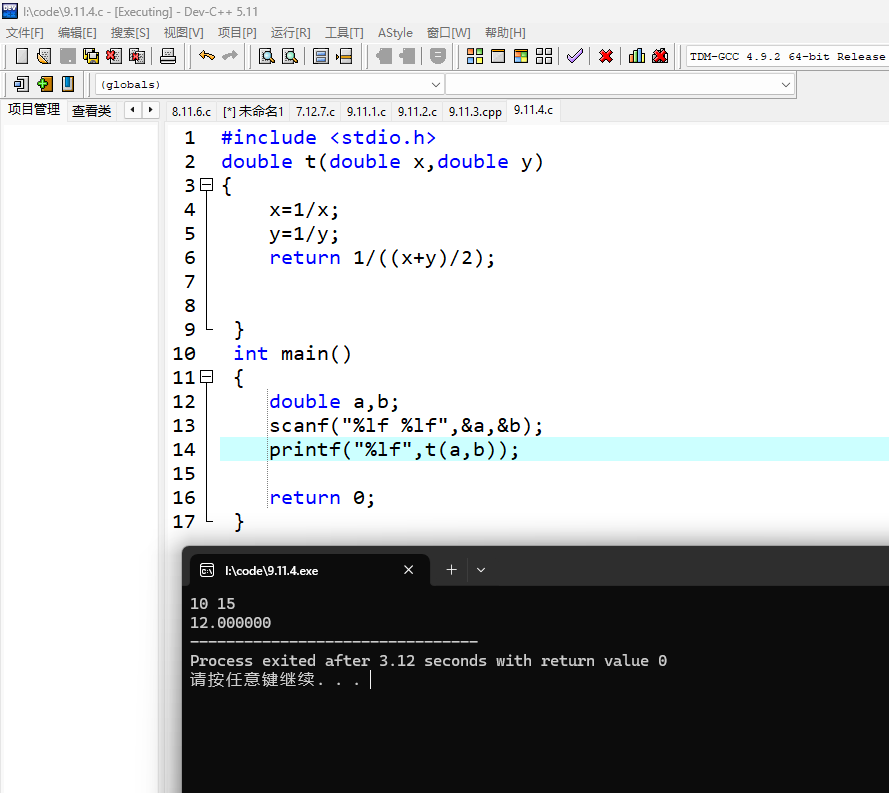Click the Save All files icon

tap(91, 56)
